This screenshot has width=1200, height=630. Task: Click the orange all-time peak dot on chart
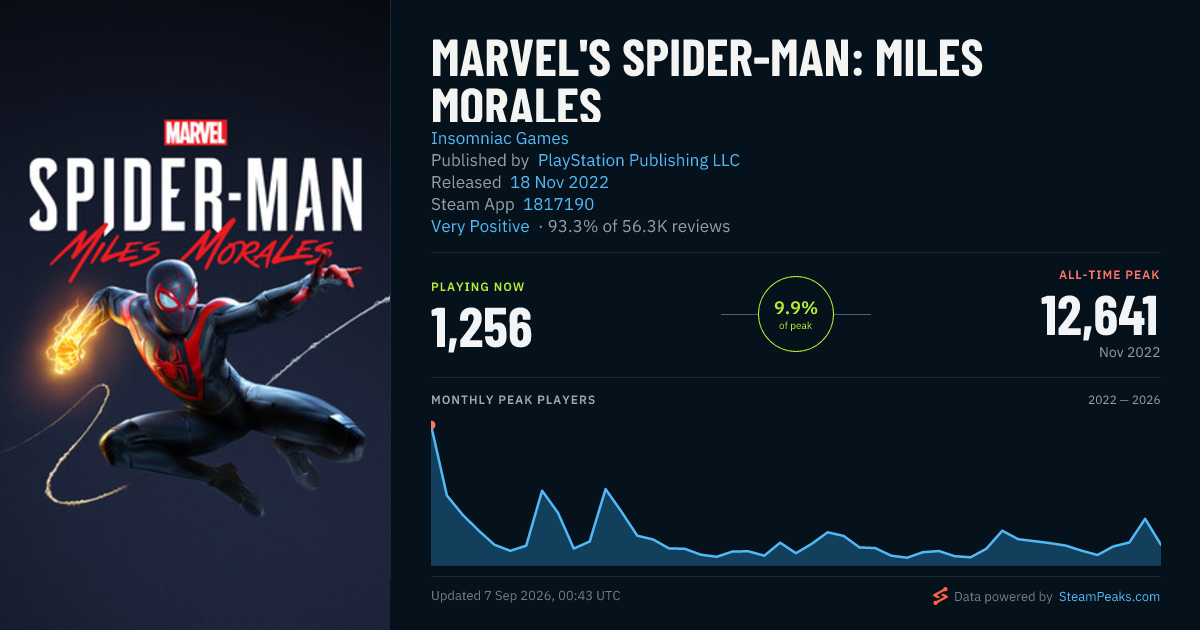[x=432, y=425]
